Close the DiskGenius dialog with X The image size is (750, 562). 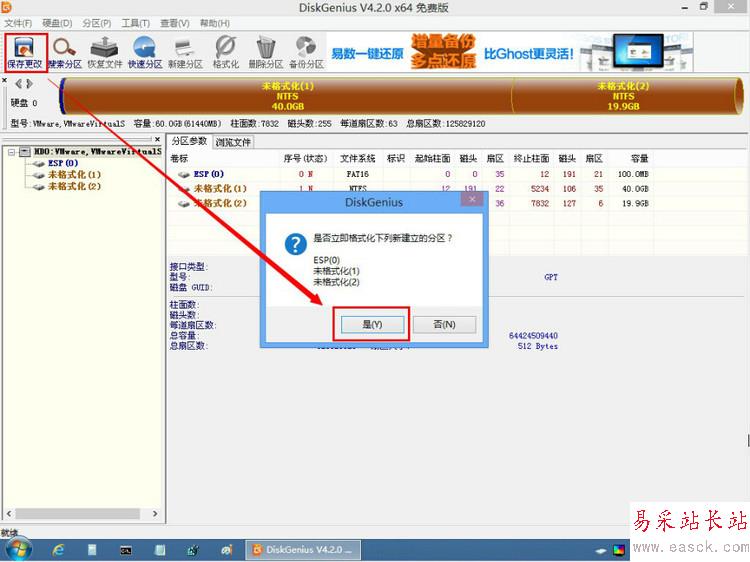[x=472, y=199]
